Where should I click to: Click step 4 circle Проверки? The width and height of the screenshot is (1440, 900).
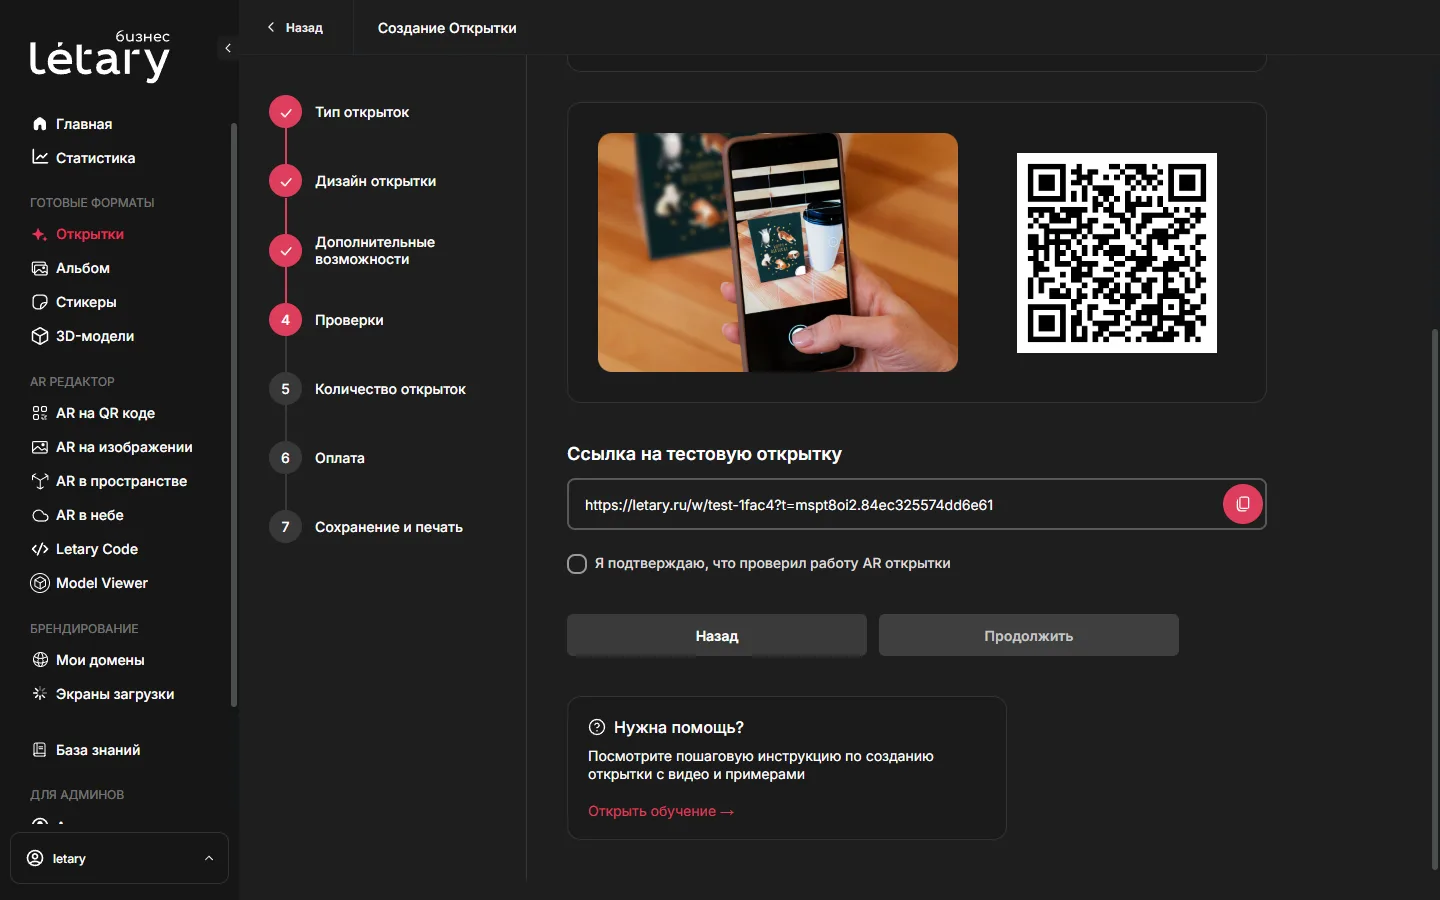(285, 320)
